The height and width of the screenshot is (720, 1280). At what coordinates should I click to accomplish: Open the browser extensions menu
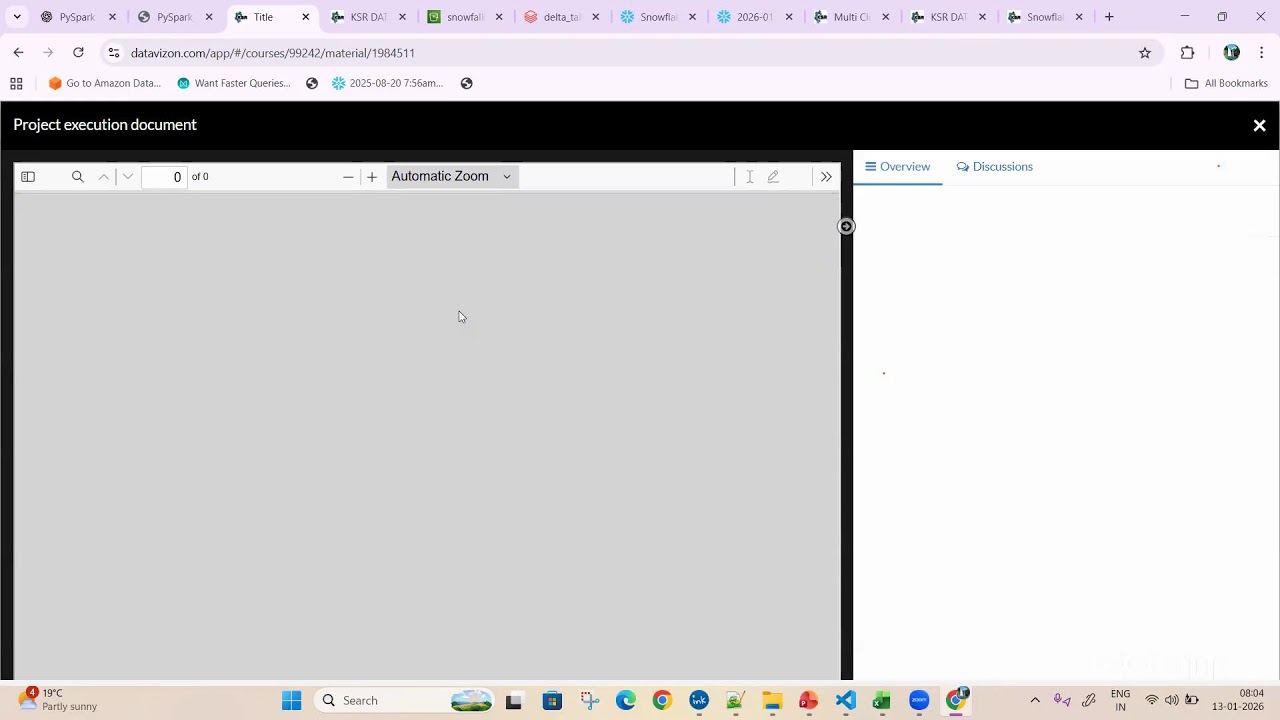[1187, 53]
